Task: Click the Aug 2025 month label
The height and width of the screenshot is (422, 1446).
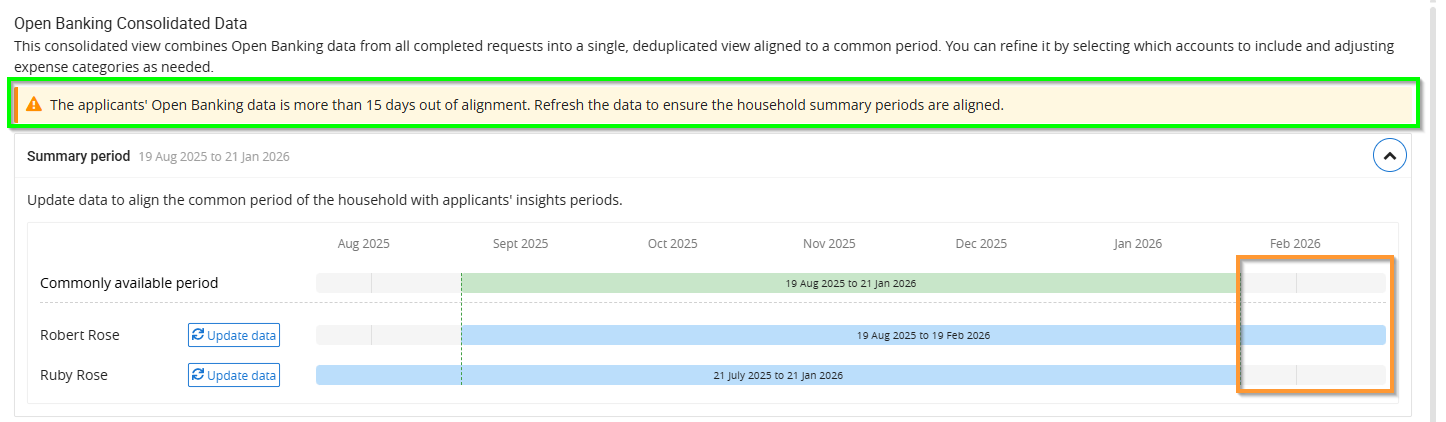Action: (363, 244)
